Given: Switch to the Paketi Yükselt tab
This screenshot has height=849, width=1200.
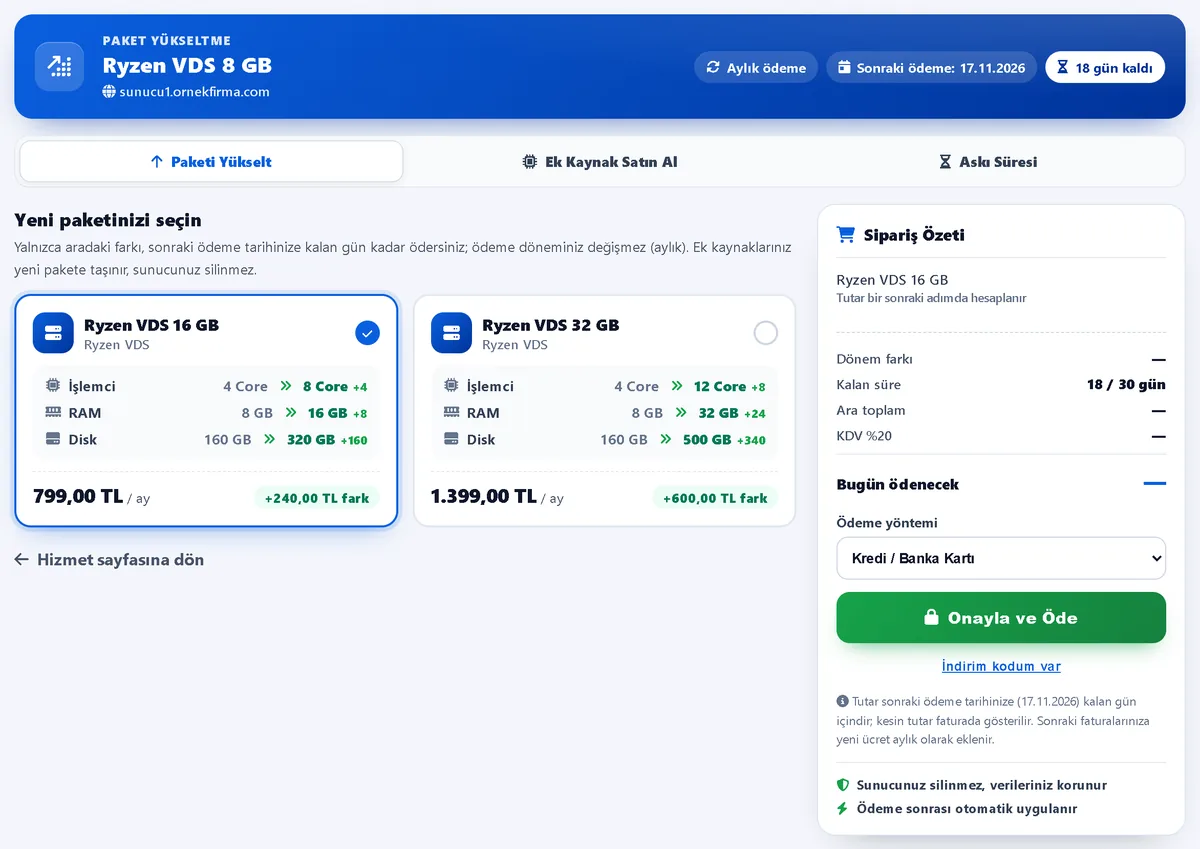Looking at the screenshot, I should point(211,162).
